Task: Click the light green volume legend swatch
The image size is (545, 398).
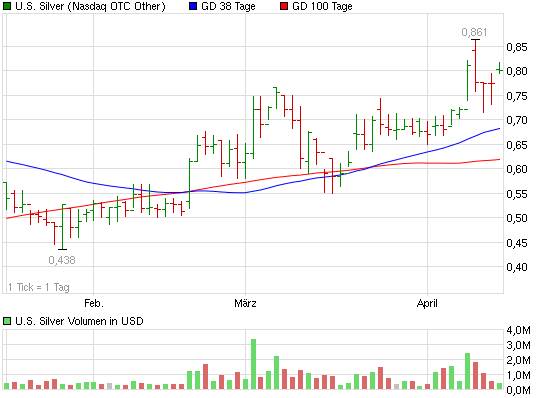Action: [7, 321]
